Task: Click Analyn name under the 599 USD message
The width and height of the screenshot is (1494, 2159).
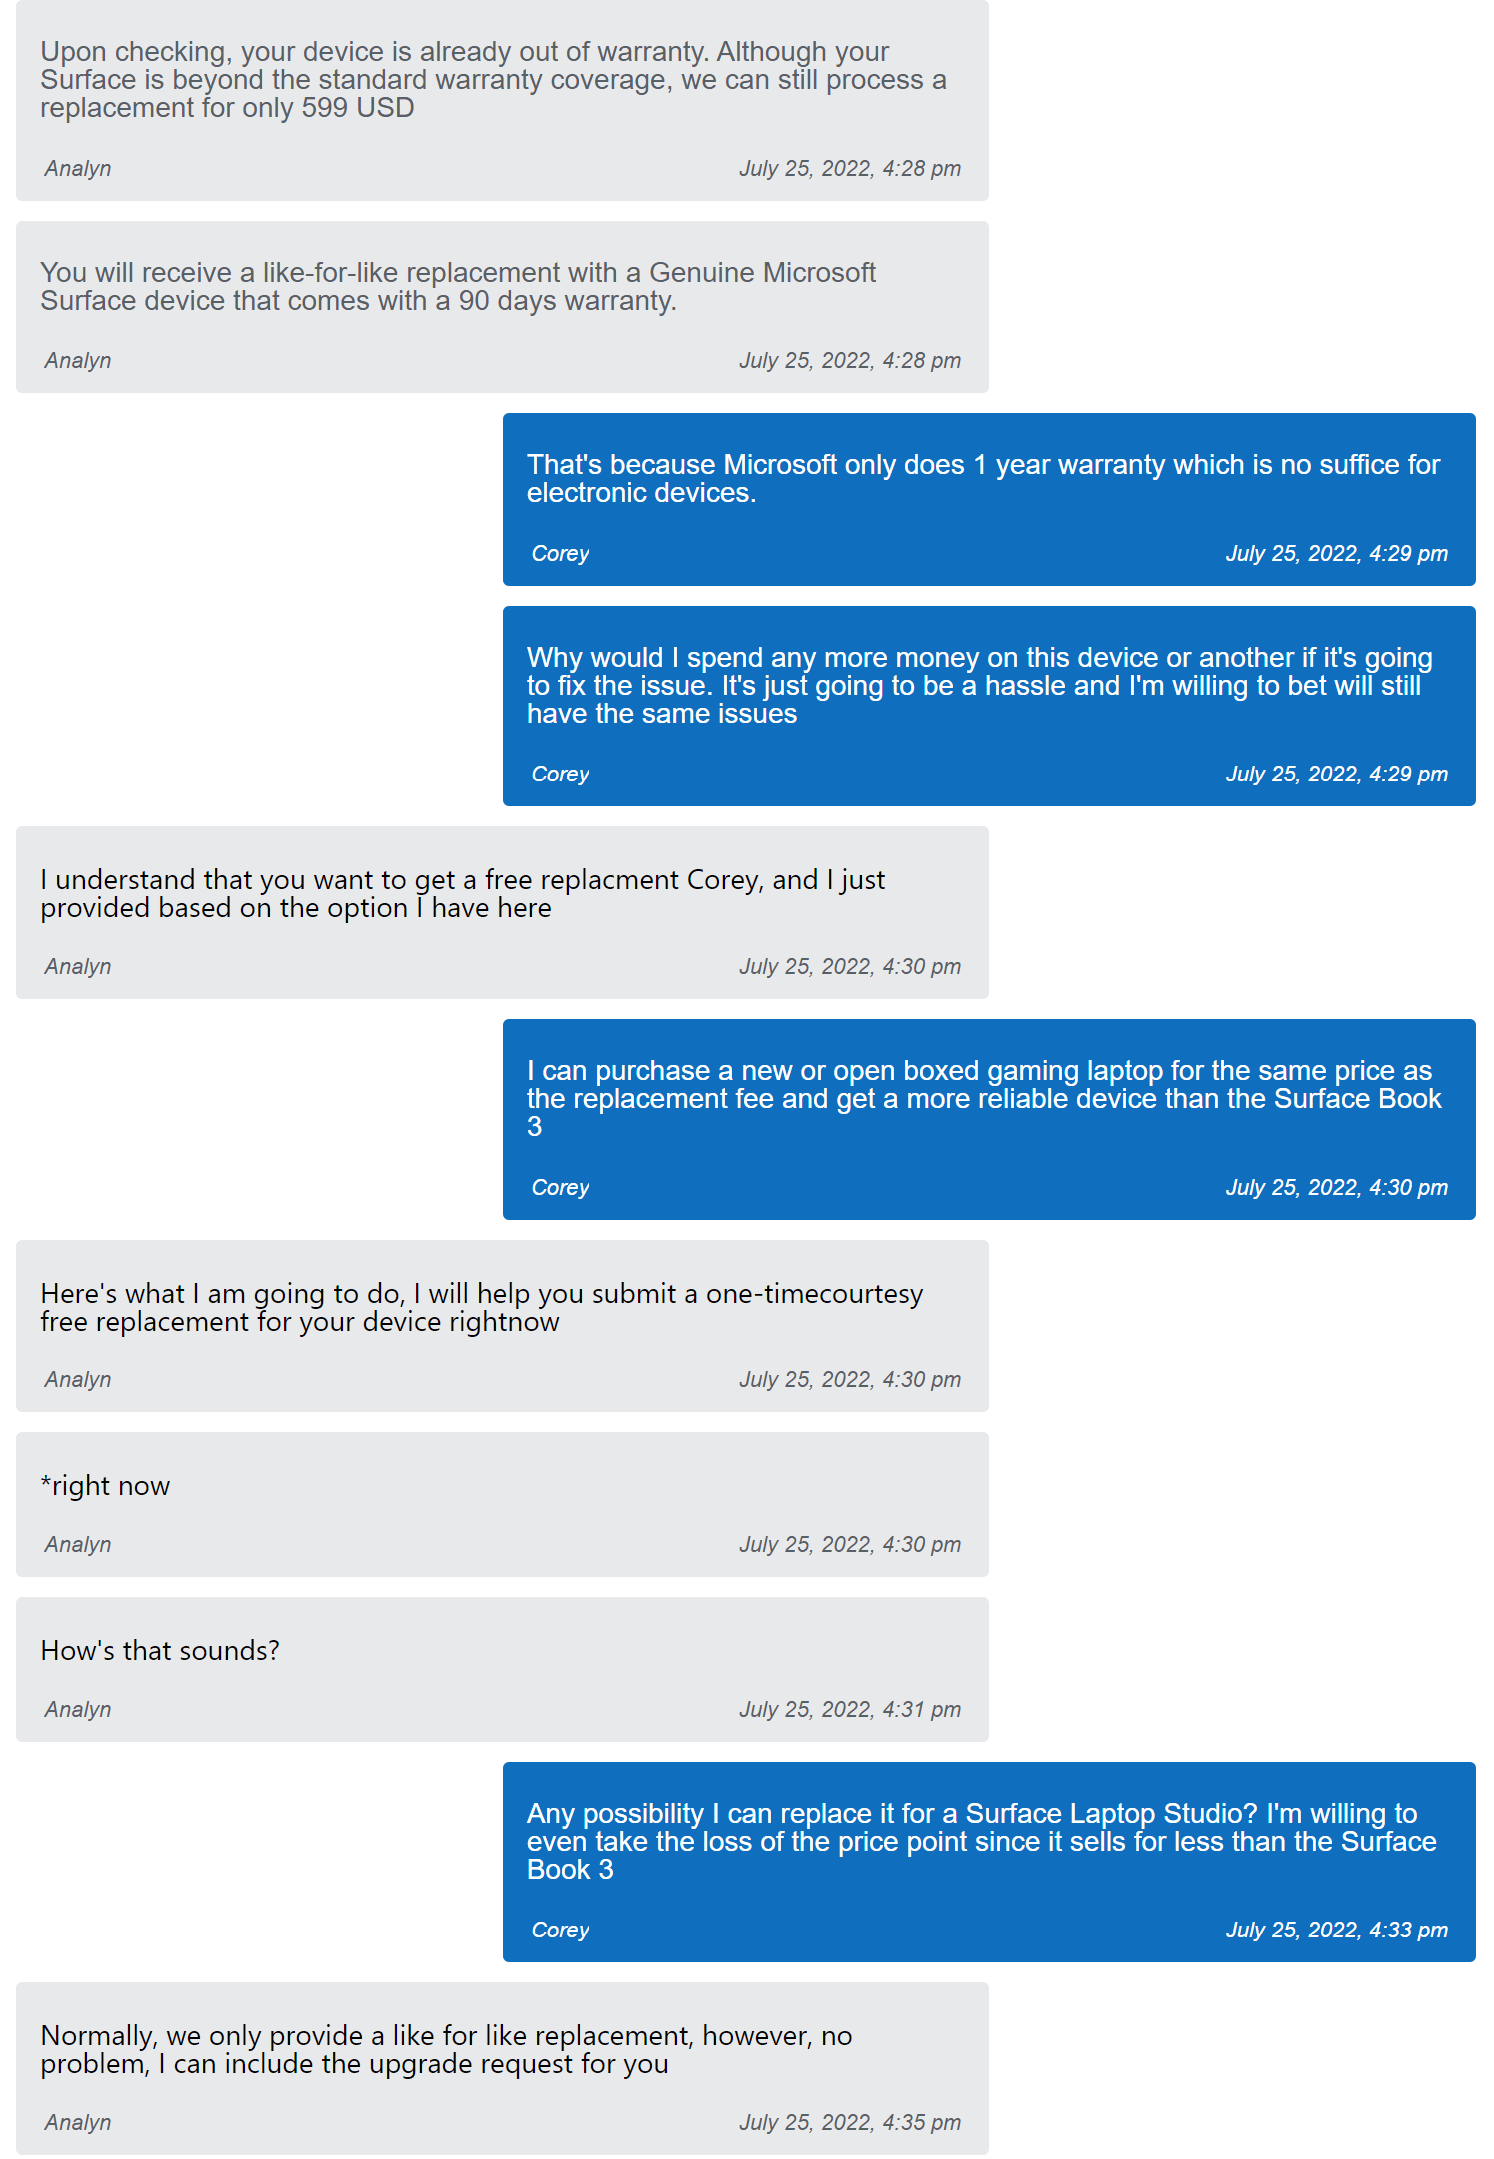Action: coord(78,168)
